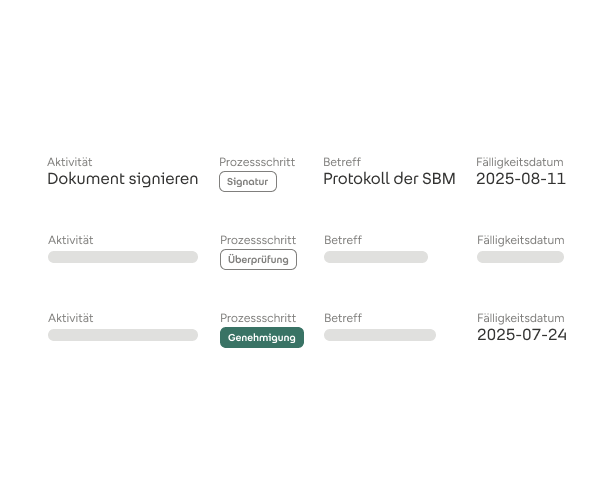607x500 pixels.
Task: Open the Dokument signieren activity
Action: [x=123, y=179]
